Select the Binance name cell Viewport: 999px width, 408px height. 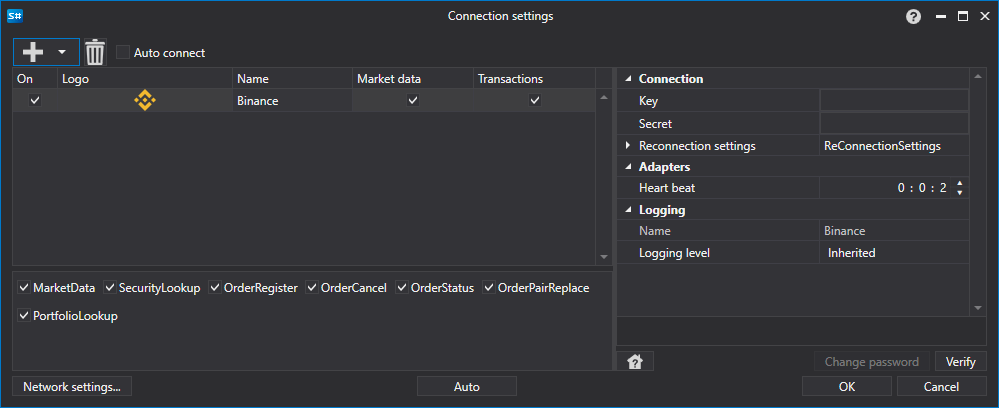tap(292, 101)
